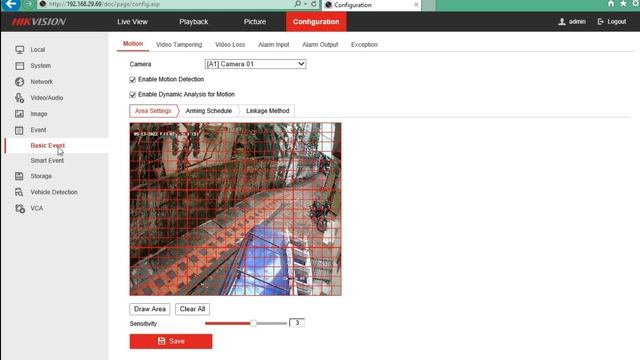Open the Alarm Output tab
640x360 pixels.
click(x=320, y=44)
